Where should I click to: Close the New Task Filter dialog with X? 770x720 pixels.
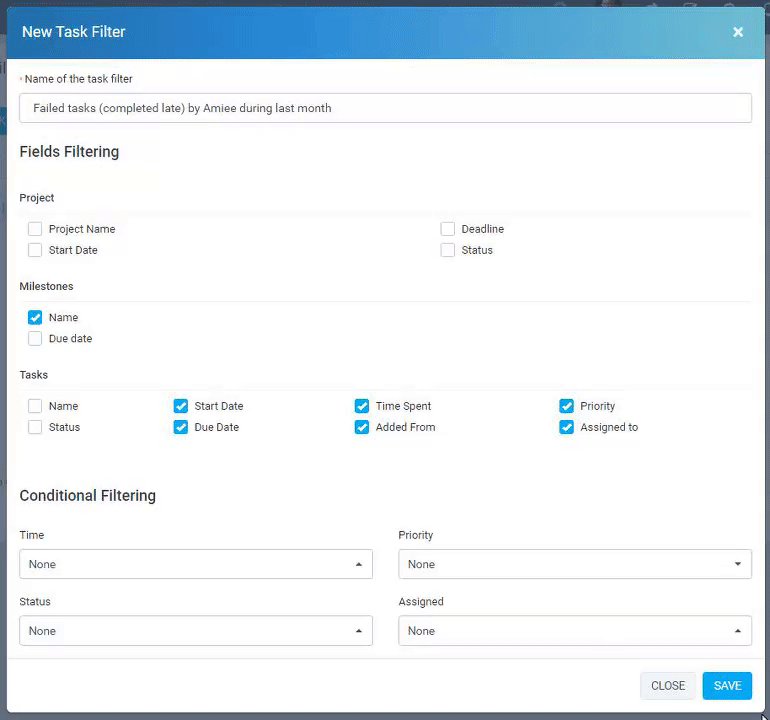click(738, 32)
